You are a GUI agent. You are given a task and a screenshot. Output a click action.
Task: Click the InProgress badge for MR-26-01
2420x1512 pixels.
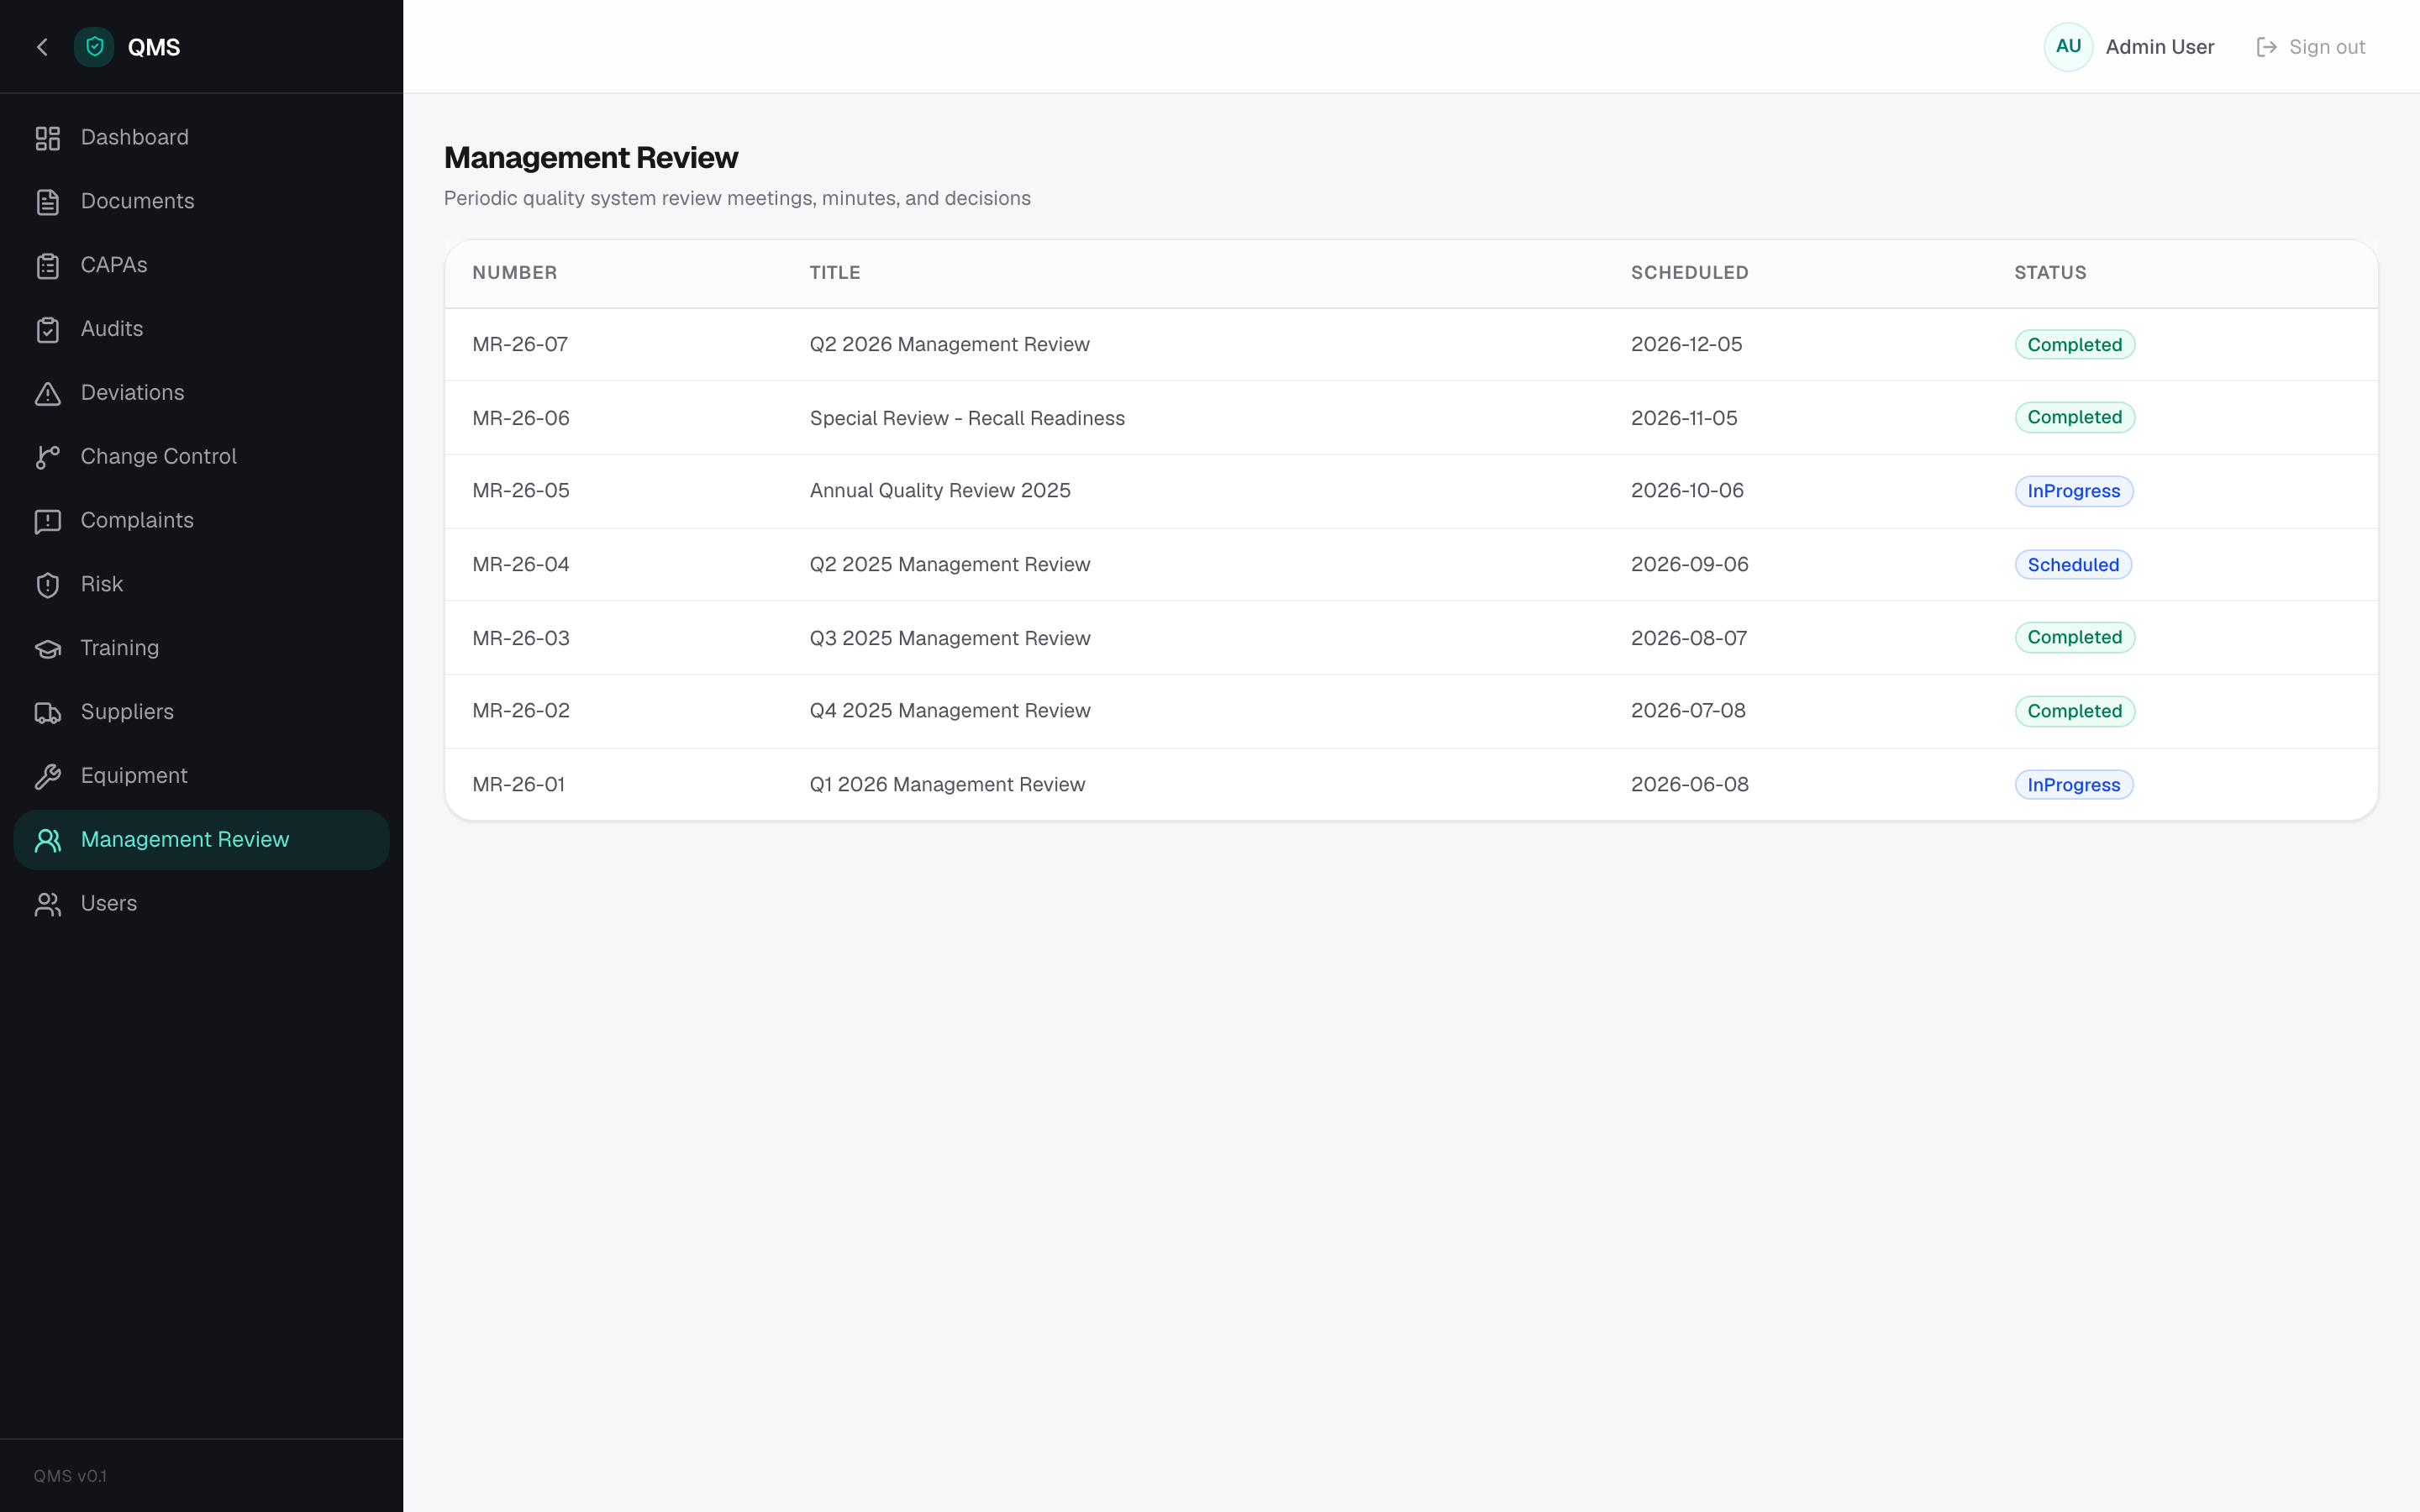[x=2073, y=785]
